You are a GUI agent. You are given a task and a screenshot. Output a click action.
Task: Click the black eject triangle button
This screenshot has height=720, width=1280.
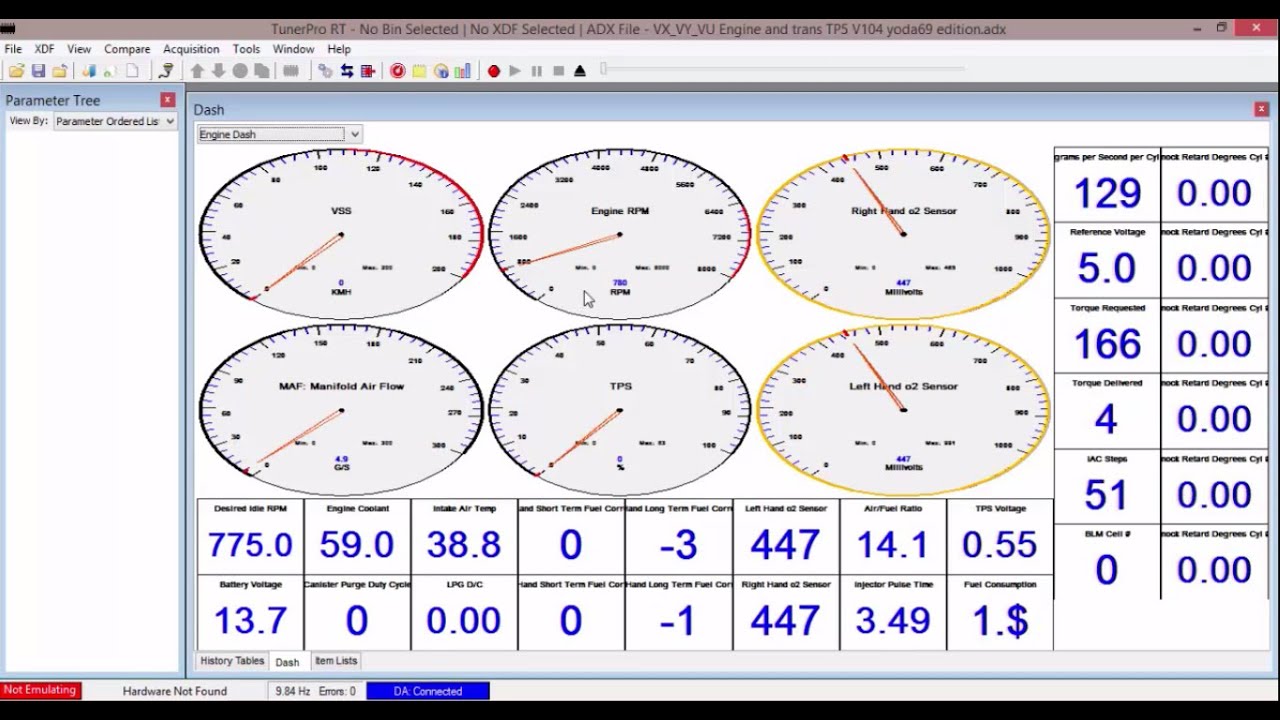pyautogui.click(x=580, y=71)
